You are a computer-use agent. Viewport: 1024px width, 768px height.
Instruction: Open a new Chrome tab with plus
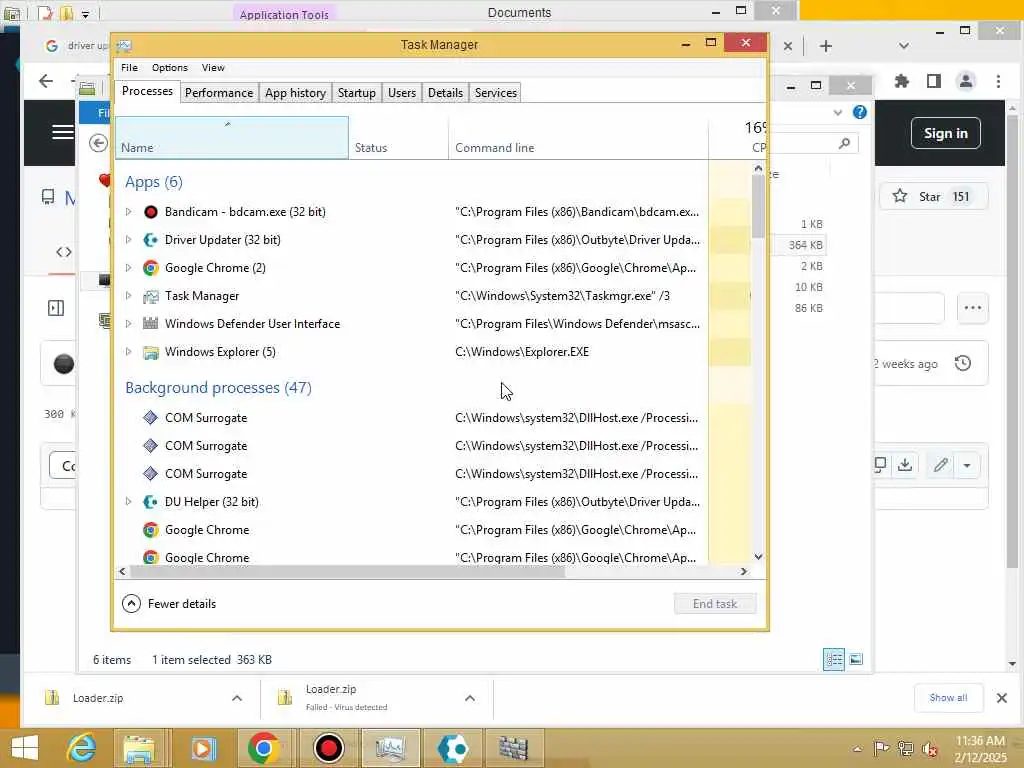click(x=825, y=46)
